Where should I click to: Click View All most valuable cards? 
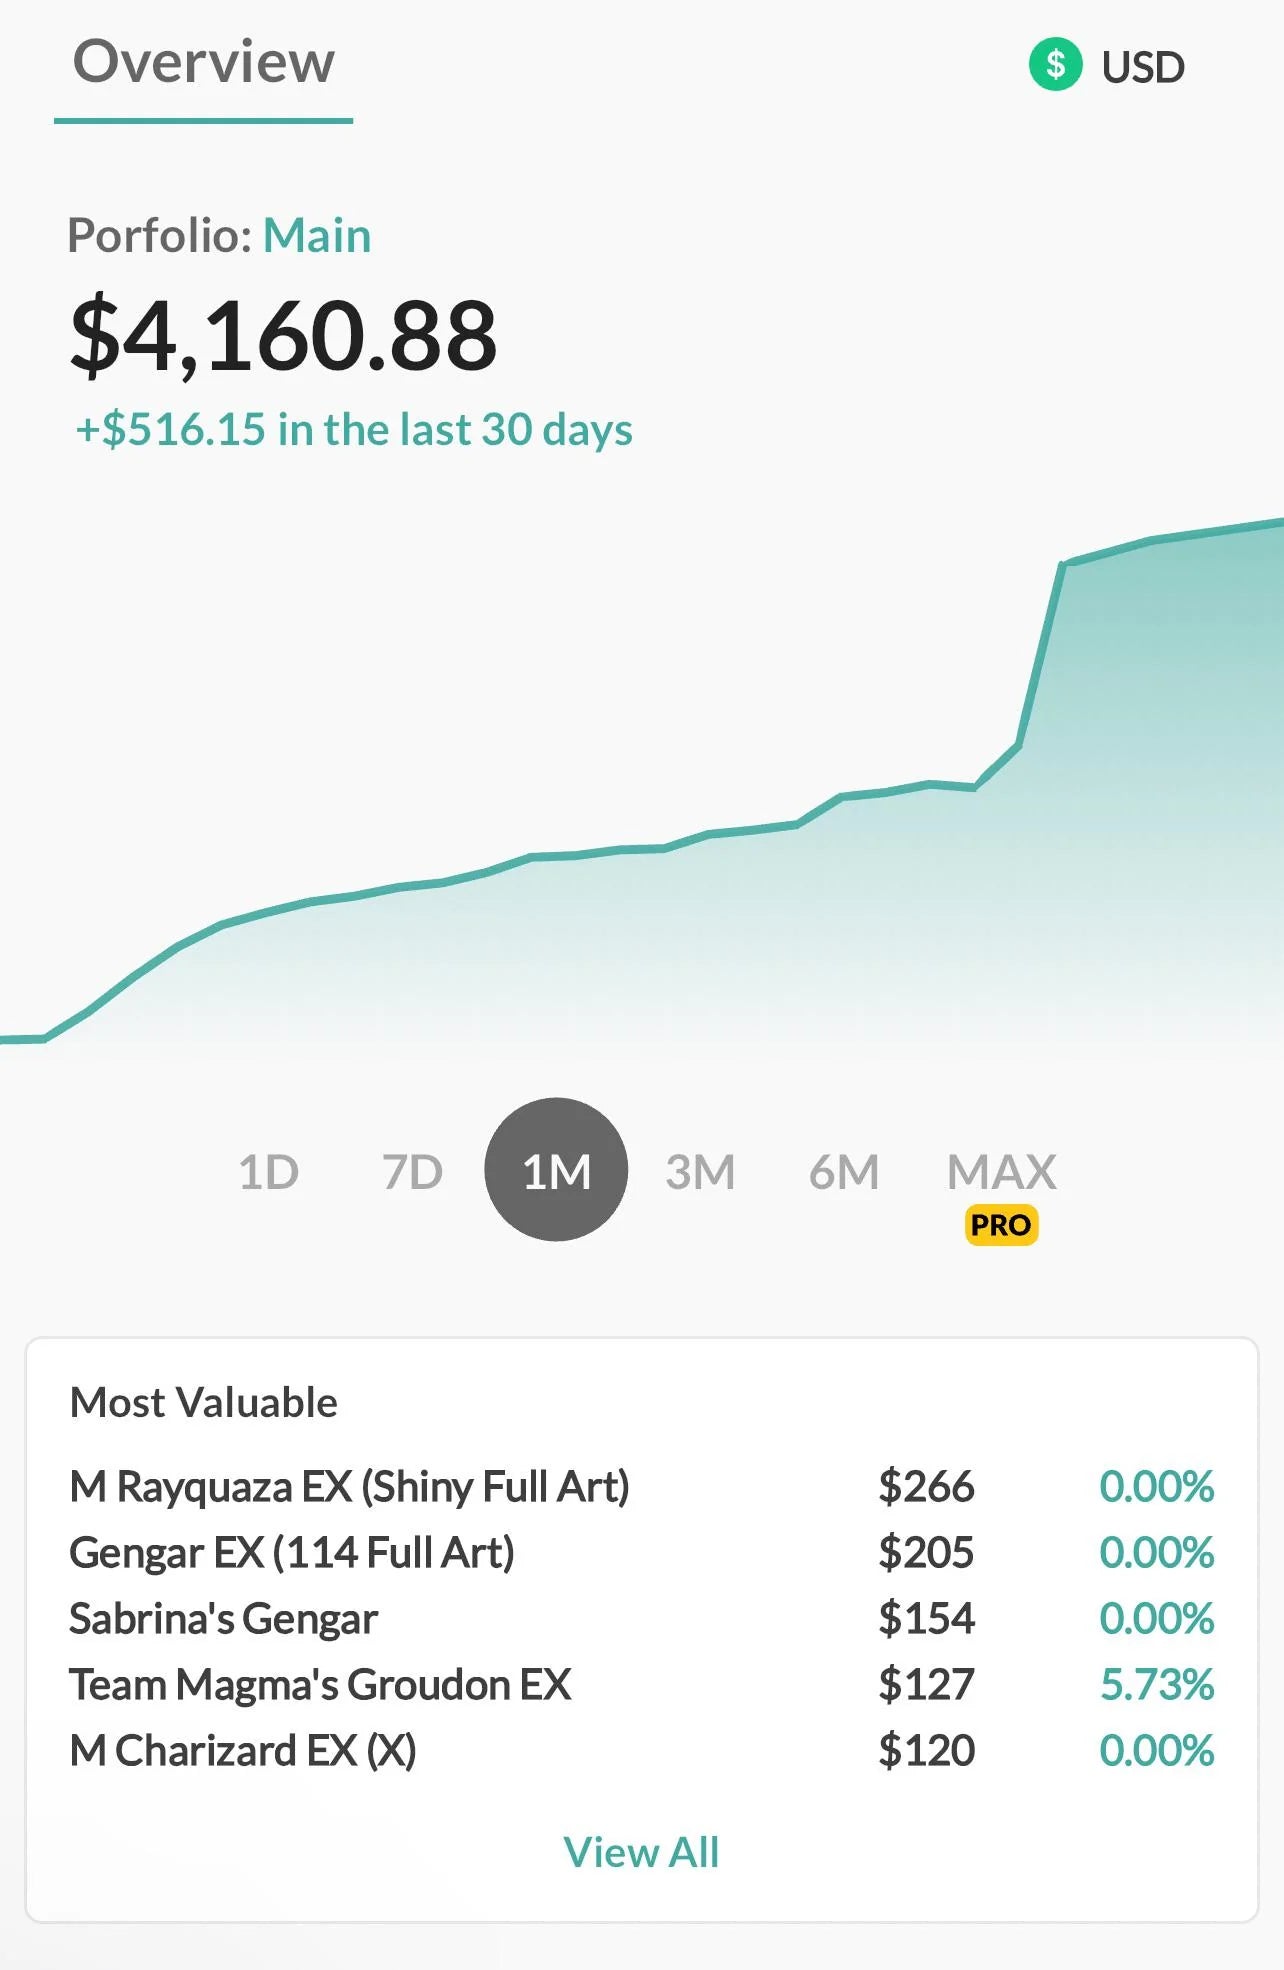pyautogui.click(x=641, y=1852)
